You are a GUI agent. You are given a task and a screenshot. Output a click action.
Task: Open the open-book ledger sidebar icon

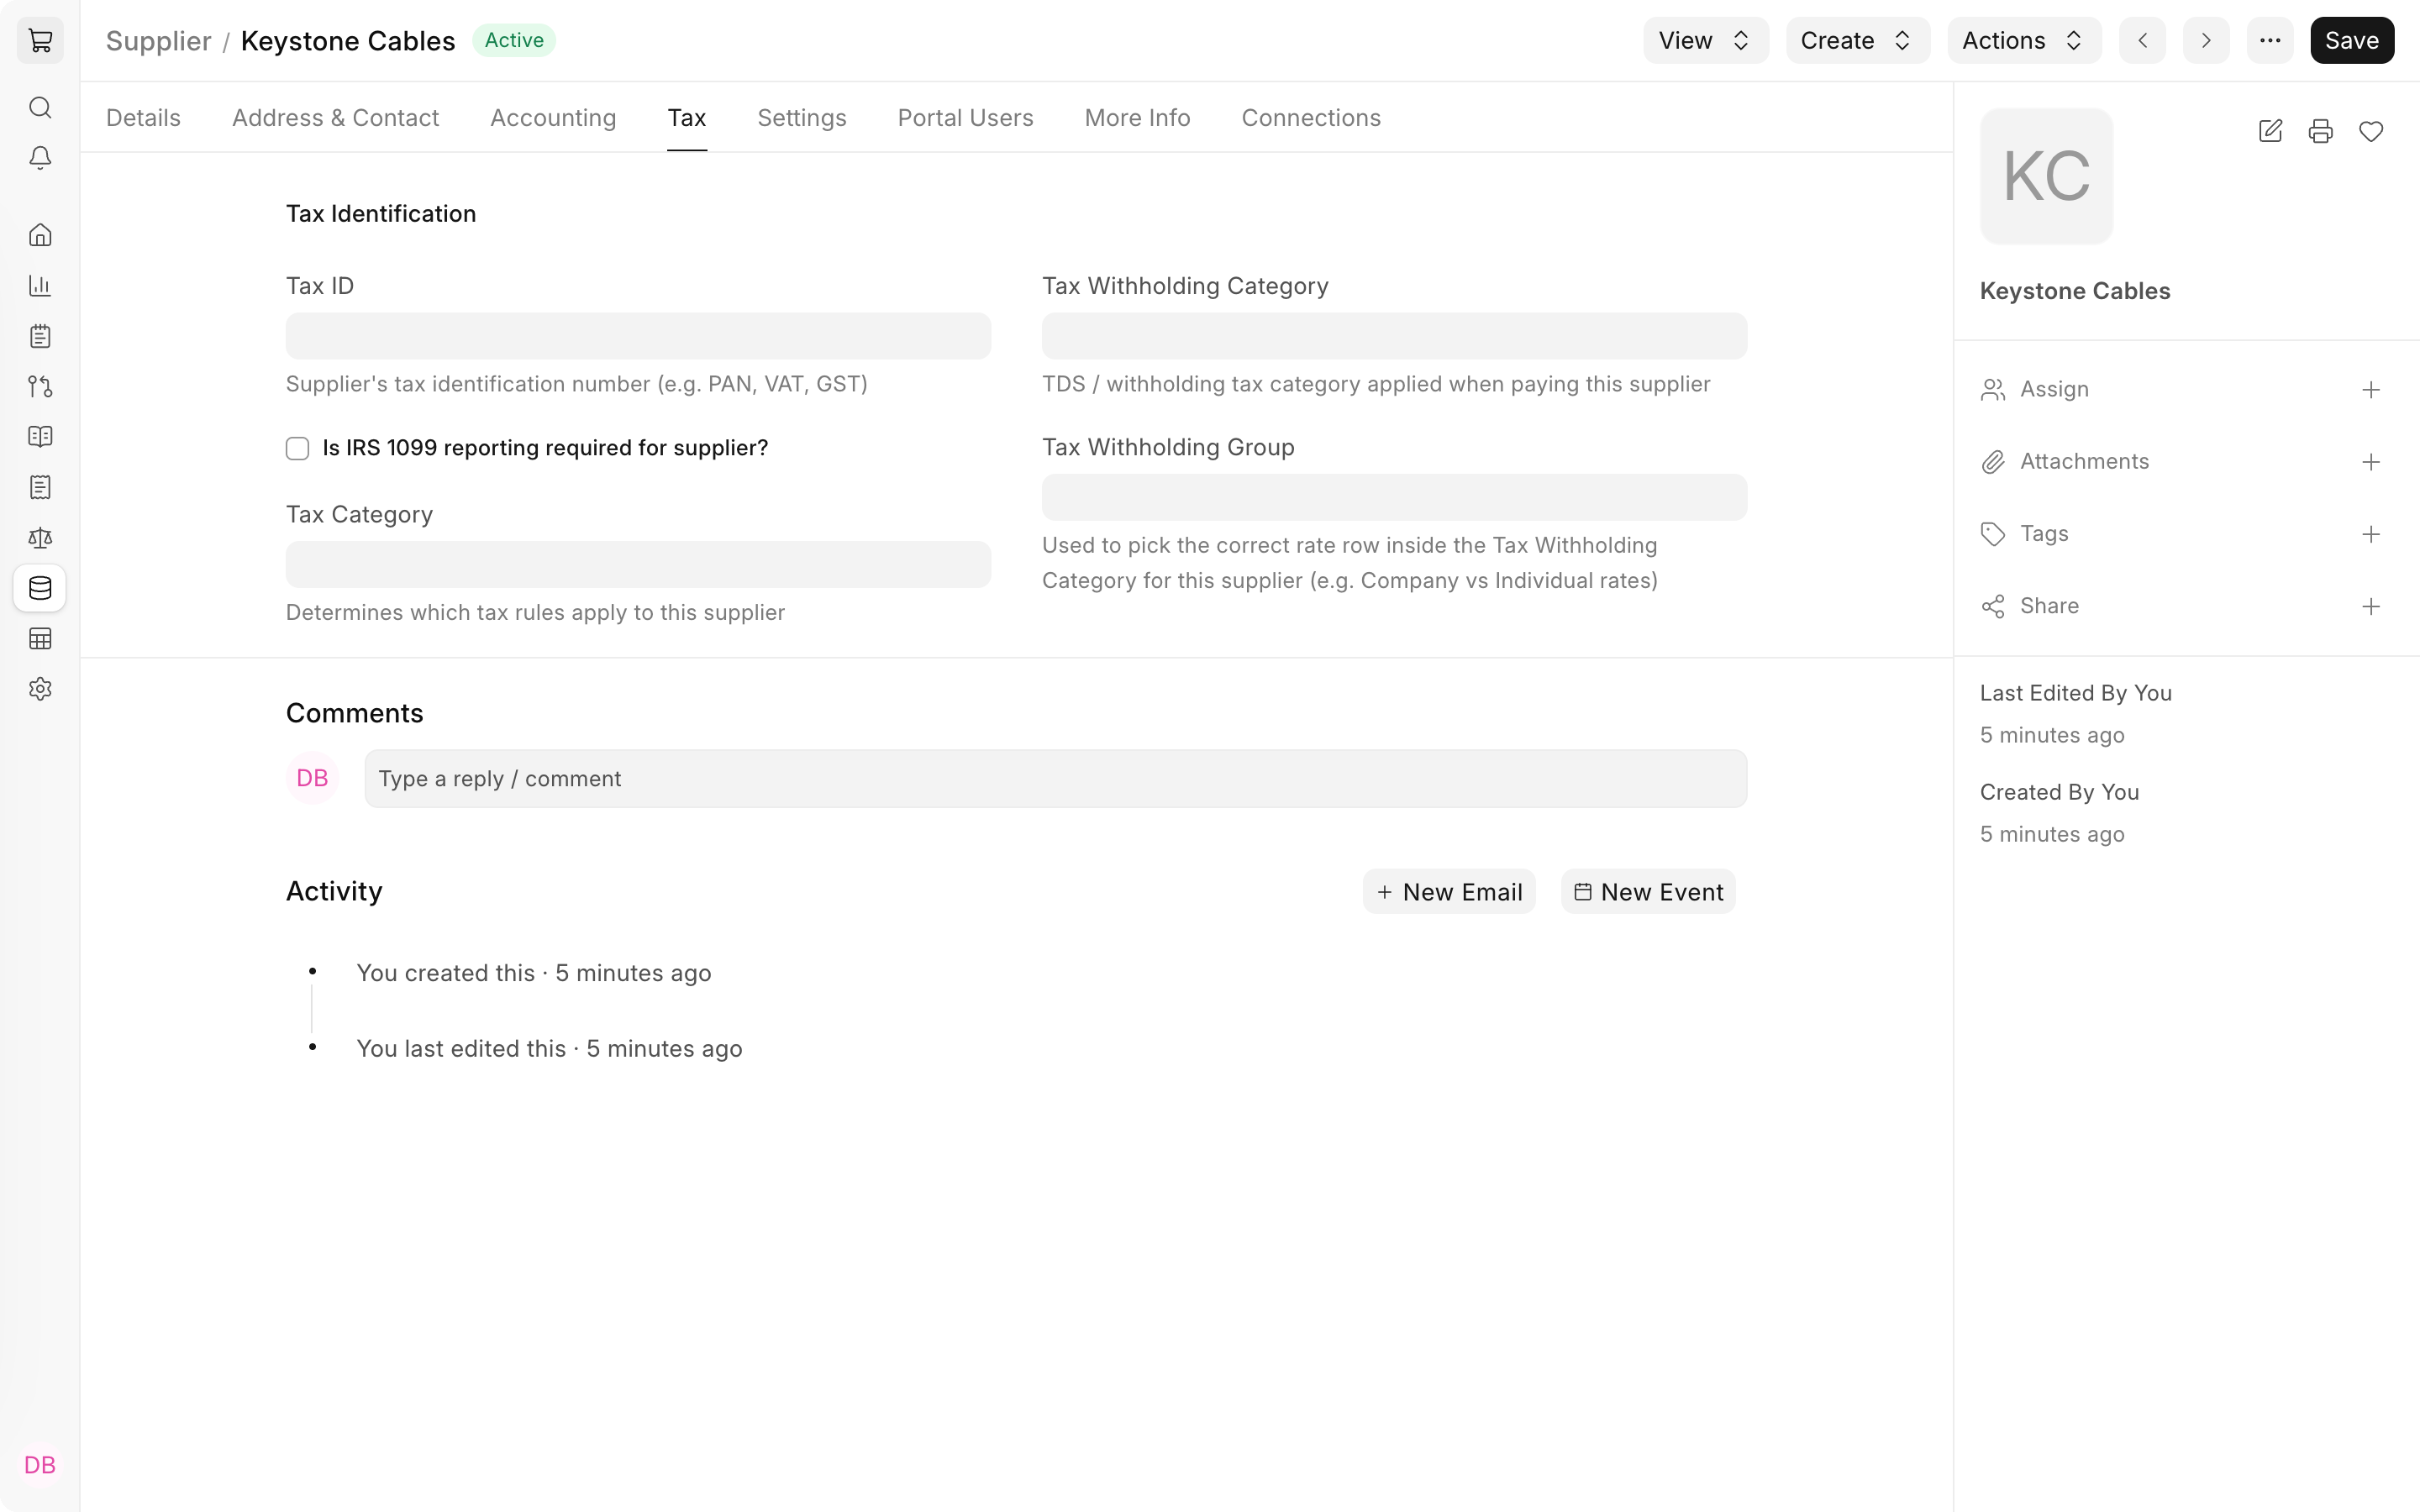pyautogui.click(x=40, y=437)
